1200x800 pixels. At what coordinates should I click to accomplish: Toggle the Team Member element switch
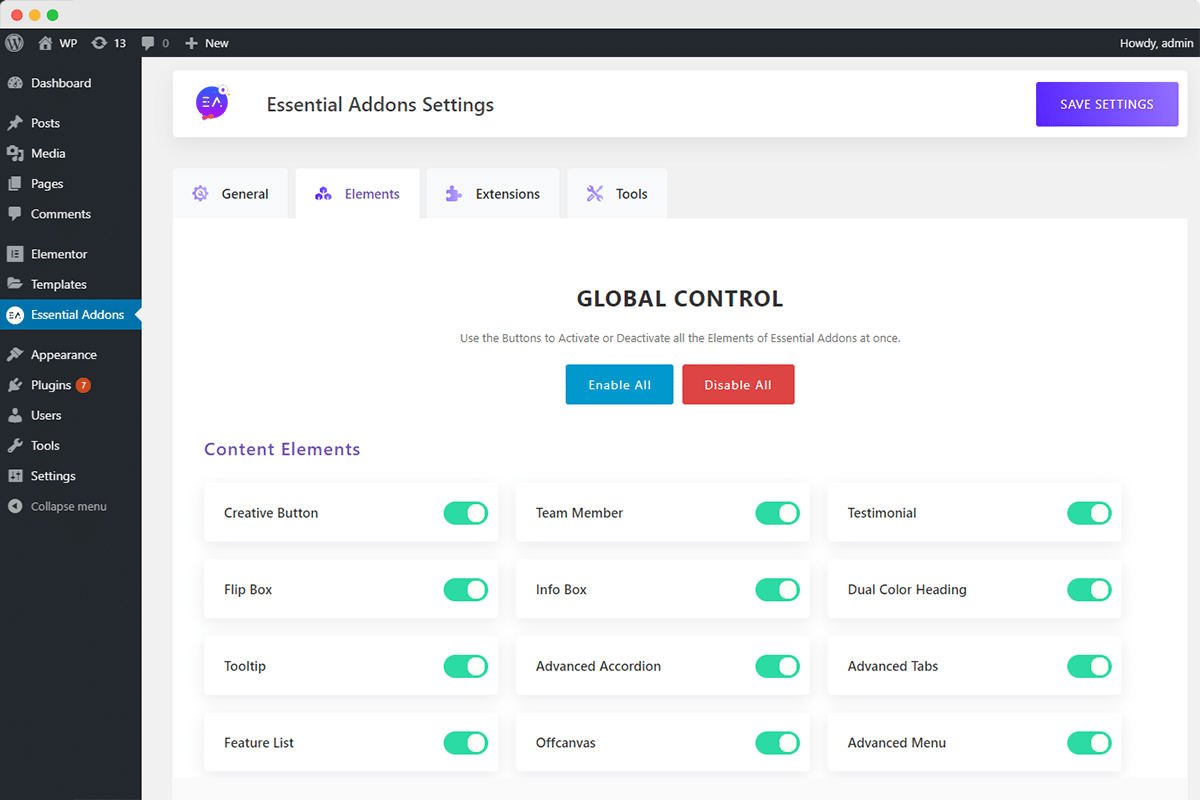[x=778, y=513]
